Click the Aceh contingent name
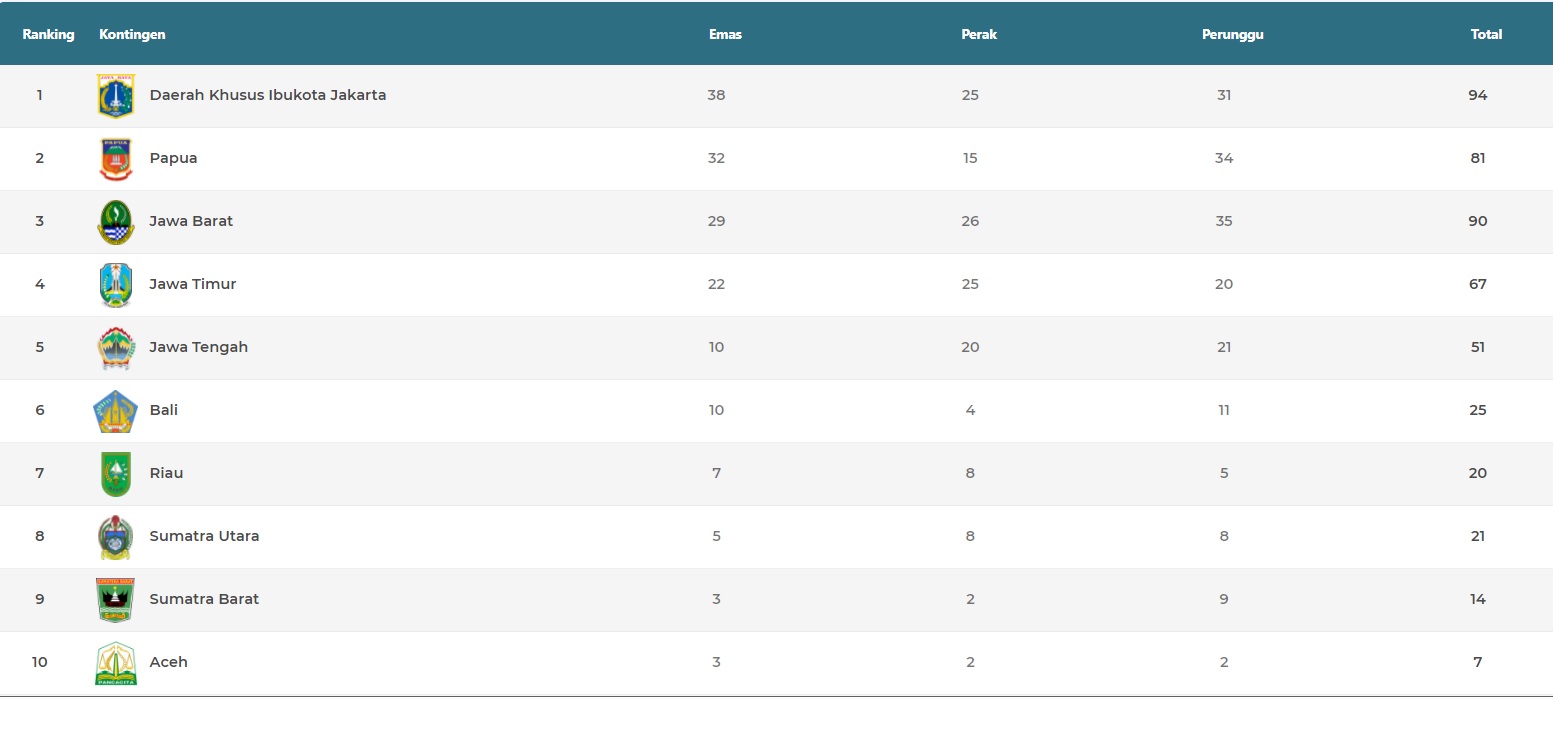The width and height of the screenshot is (1553, 745). pyautogui.click(x=168, y=662)
